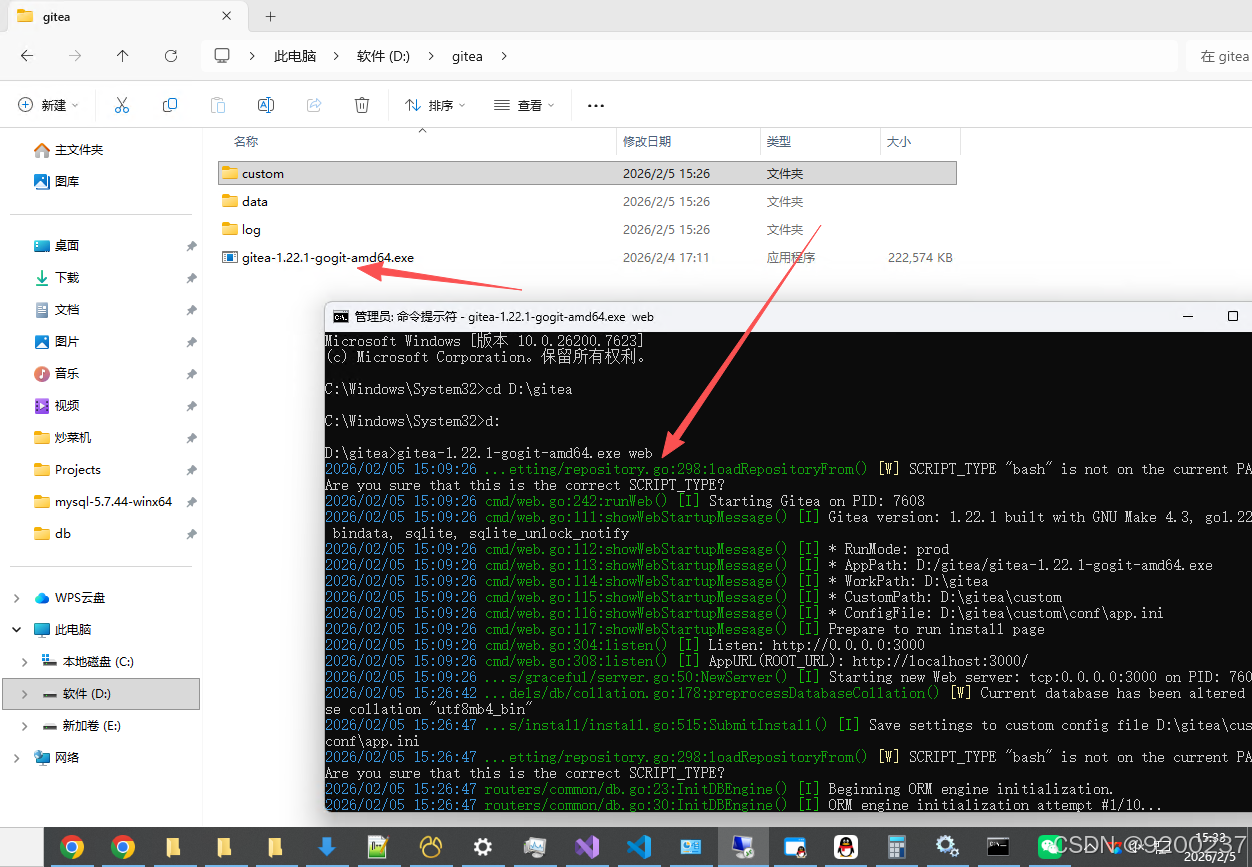This screenshot has height=867, width=1252.
Task: Select 软件 (D:) in the address breadcrumb
Action: [x=384, y=56]
